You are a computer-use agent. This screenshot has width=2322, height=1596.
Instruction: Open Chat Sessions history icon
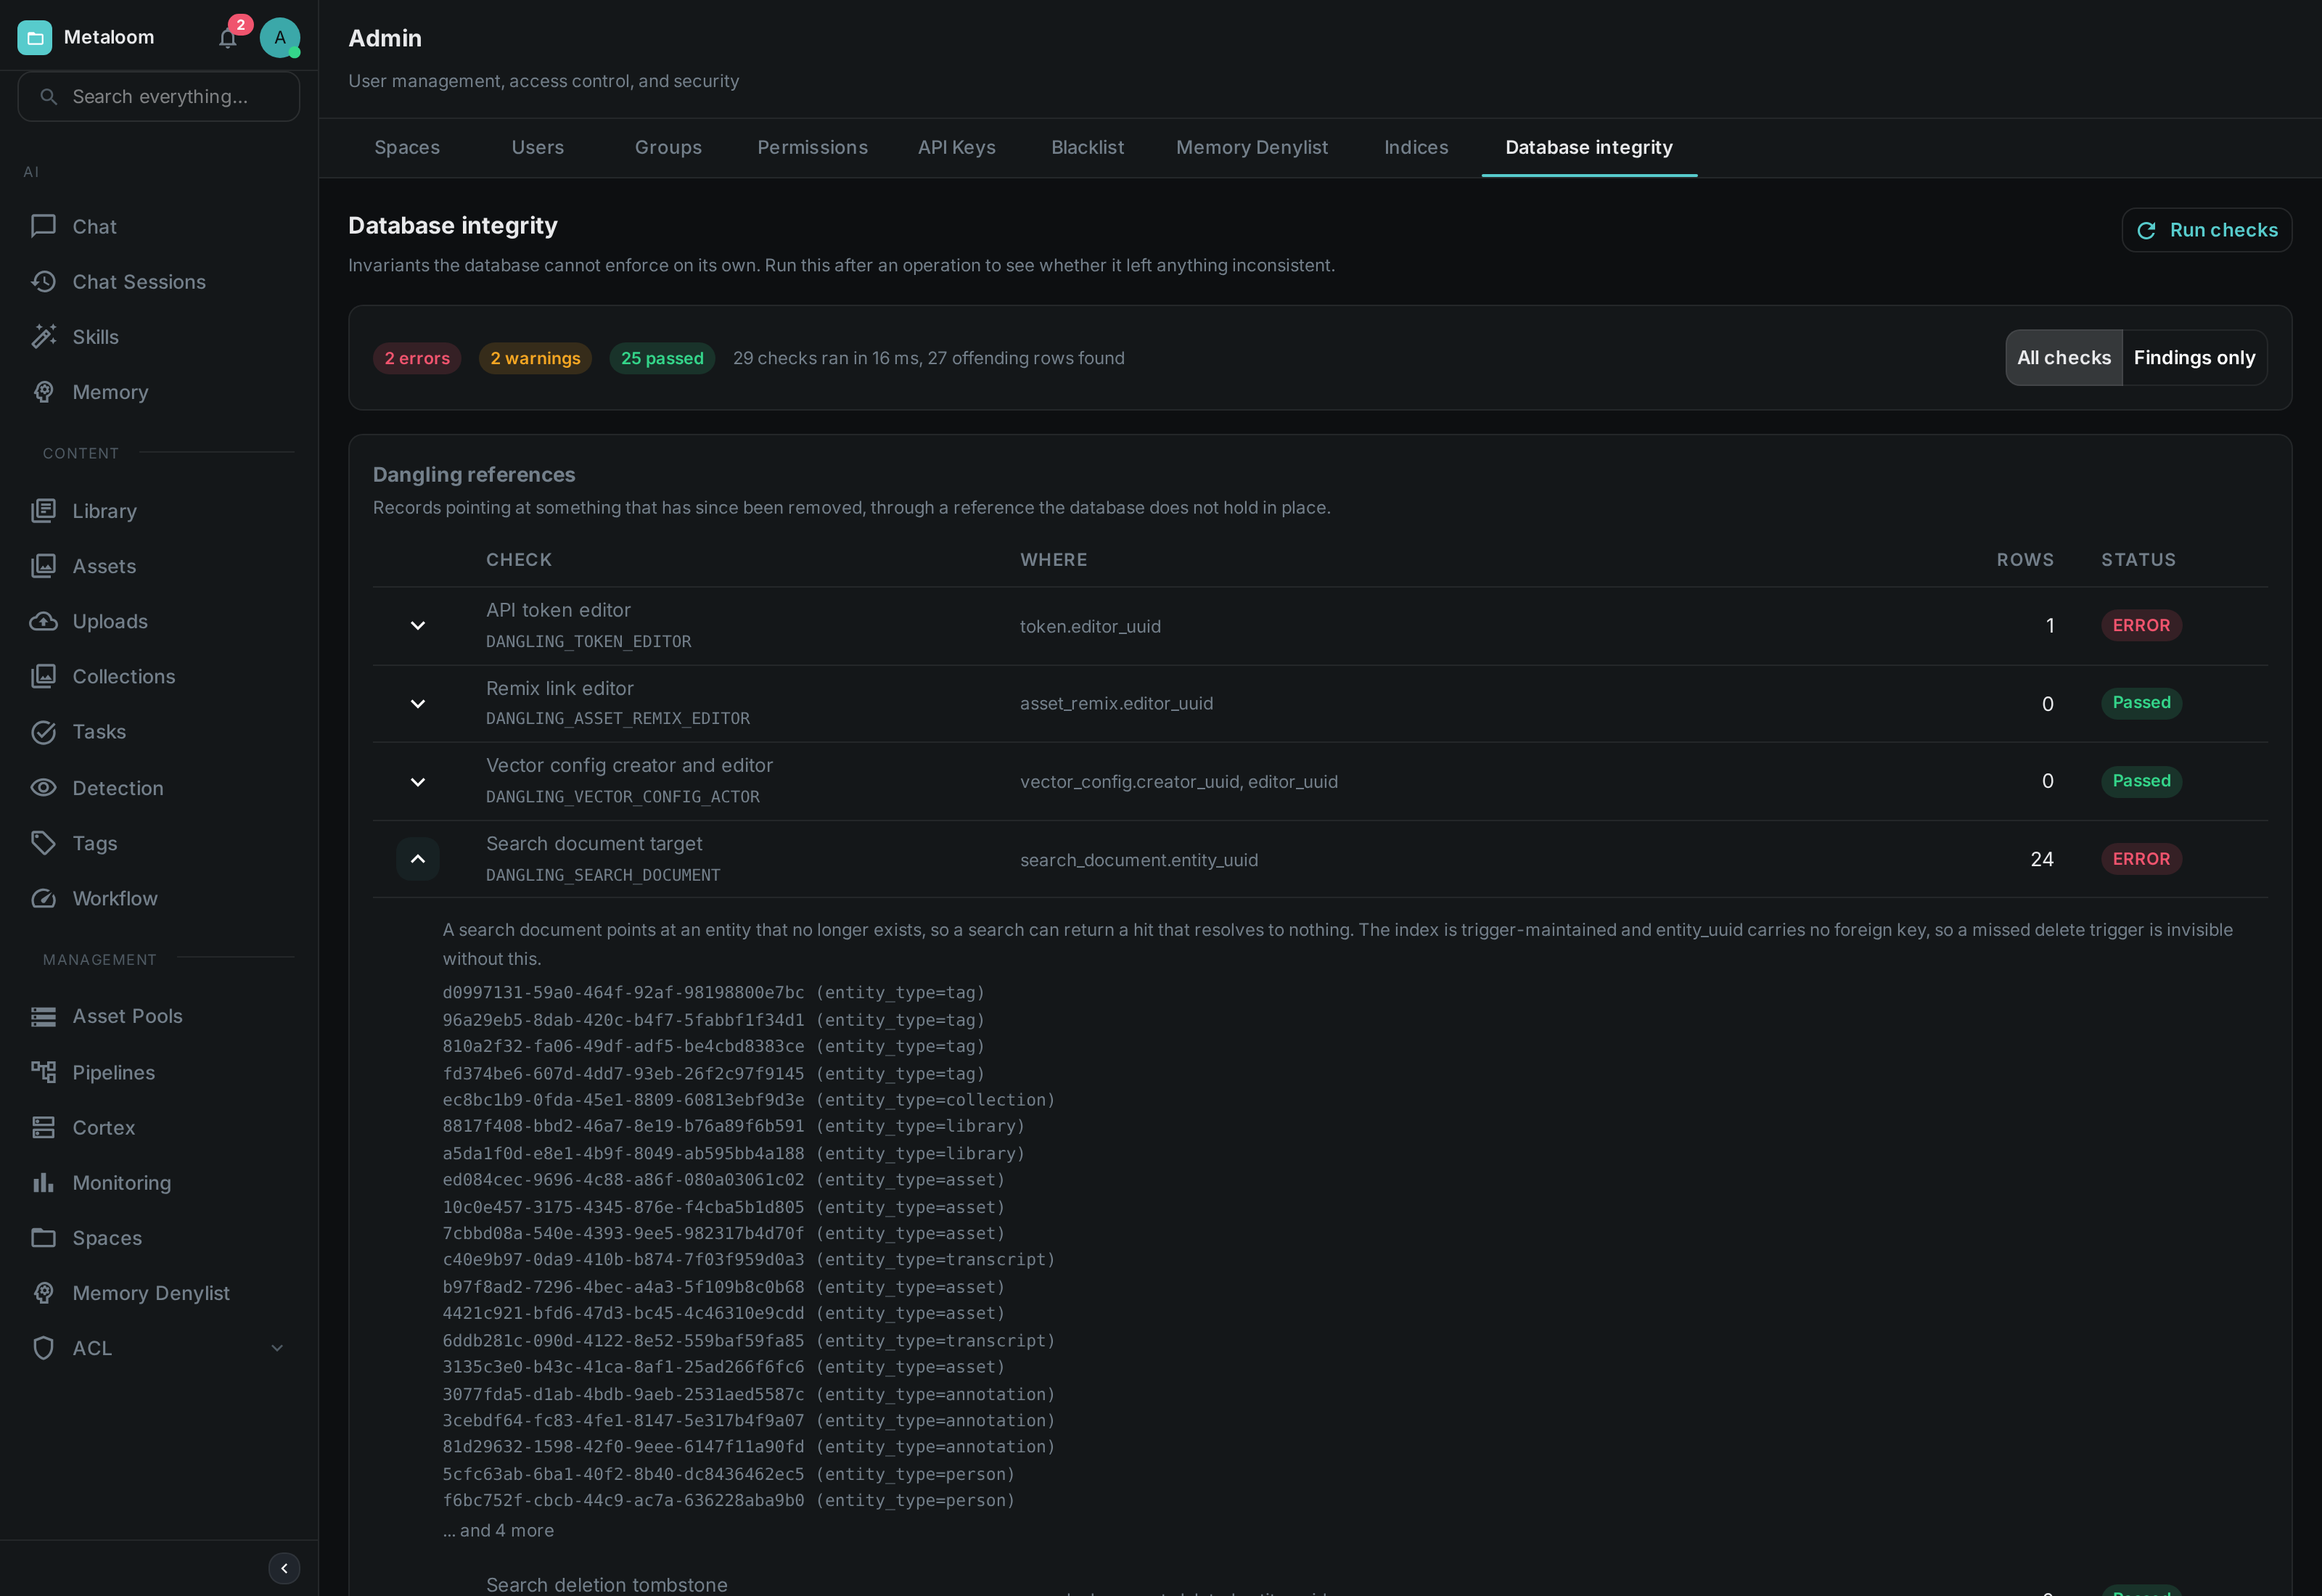coord(43,282)
